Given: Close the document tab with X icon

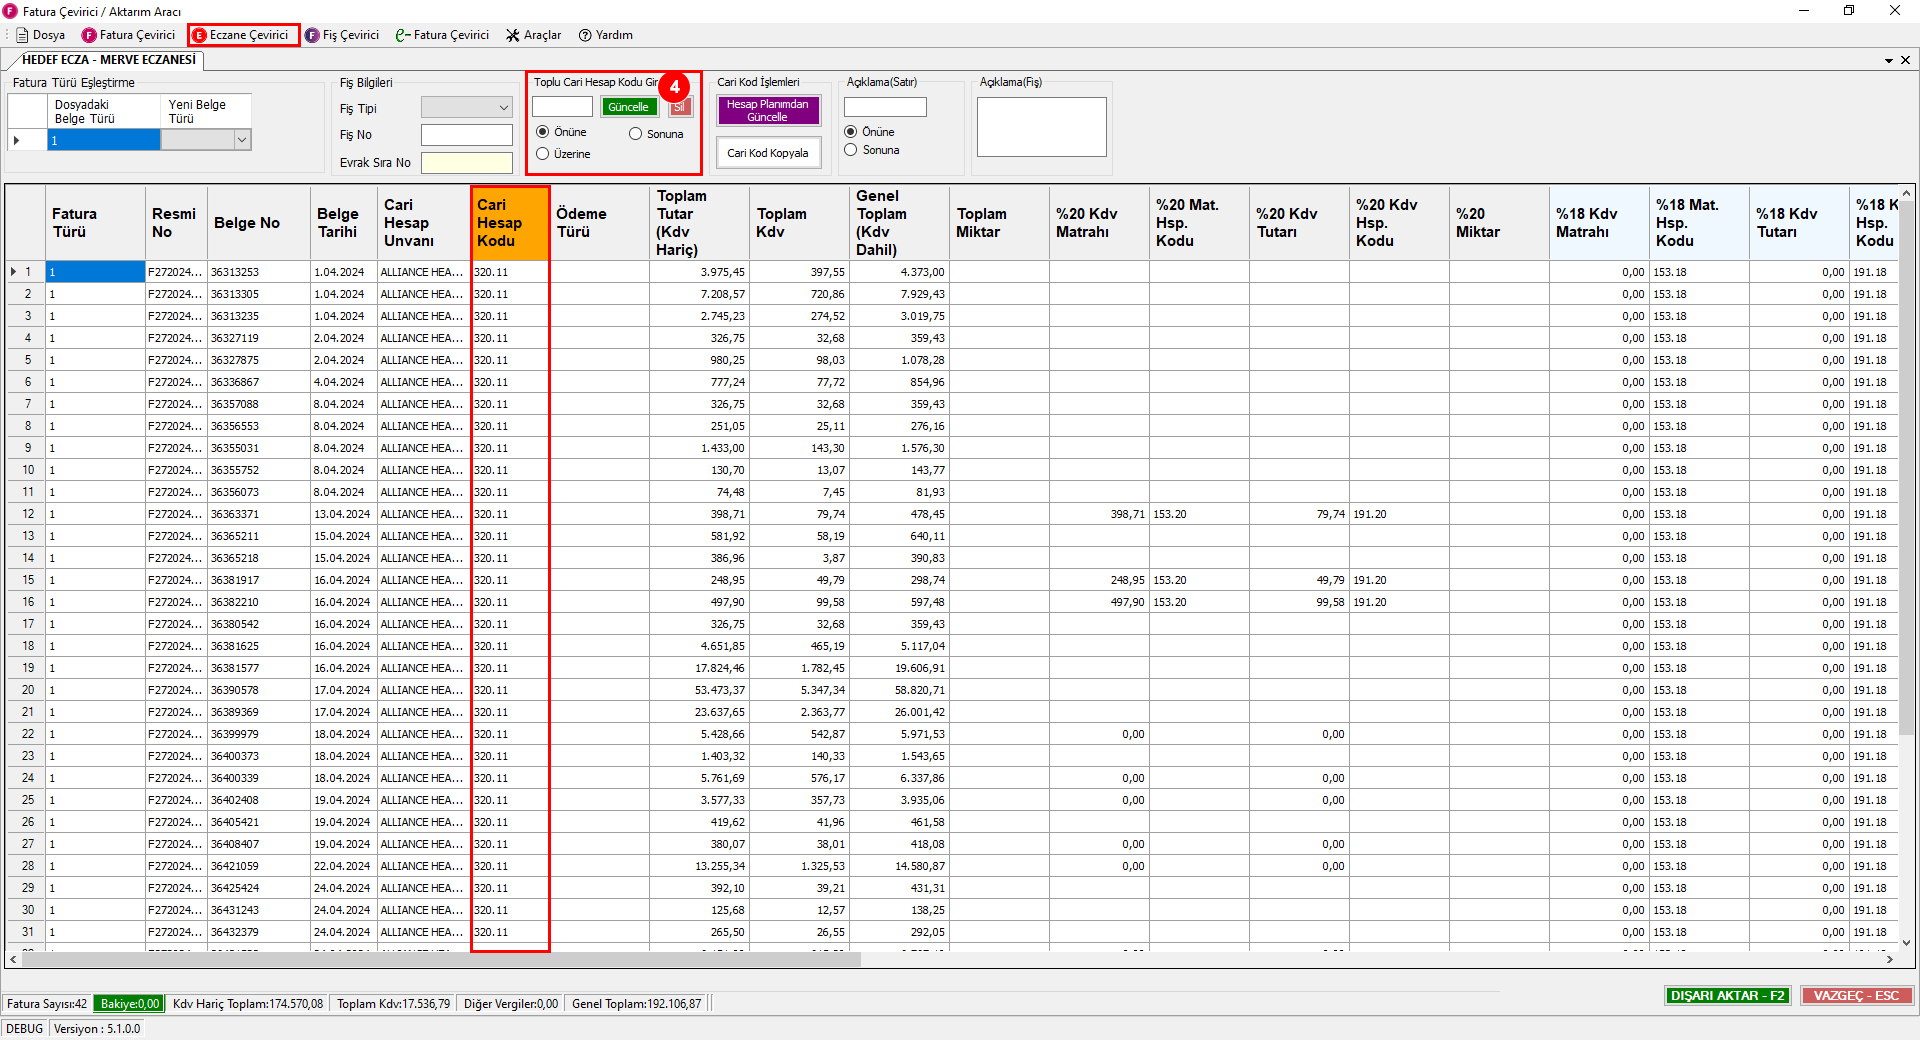Looking at the screenshot, I should coord(1905,60).
